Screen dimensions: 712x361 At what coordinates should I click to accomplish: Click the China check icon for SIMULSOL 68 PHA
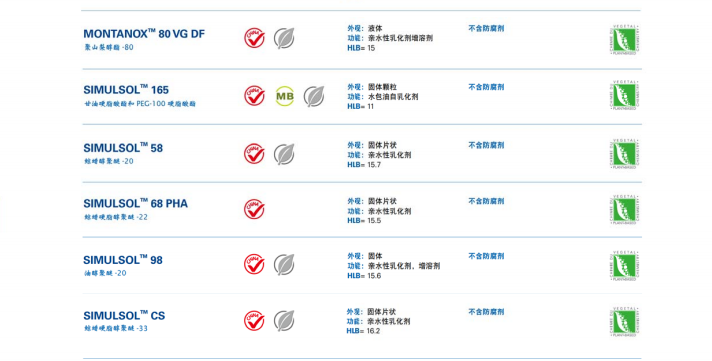[254, 209]
